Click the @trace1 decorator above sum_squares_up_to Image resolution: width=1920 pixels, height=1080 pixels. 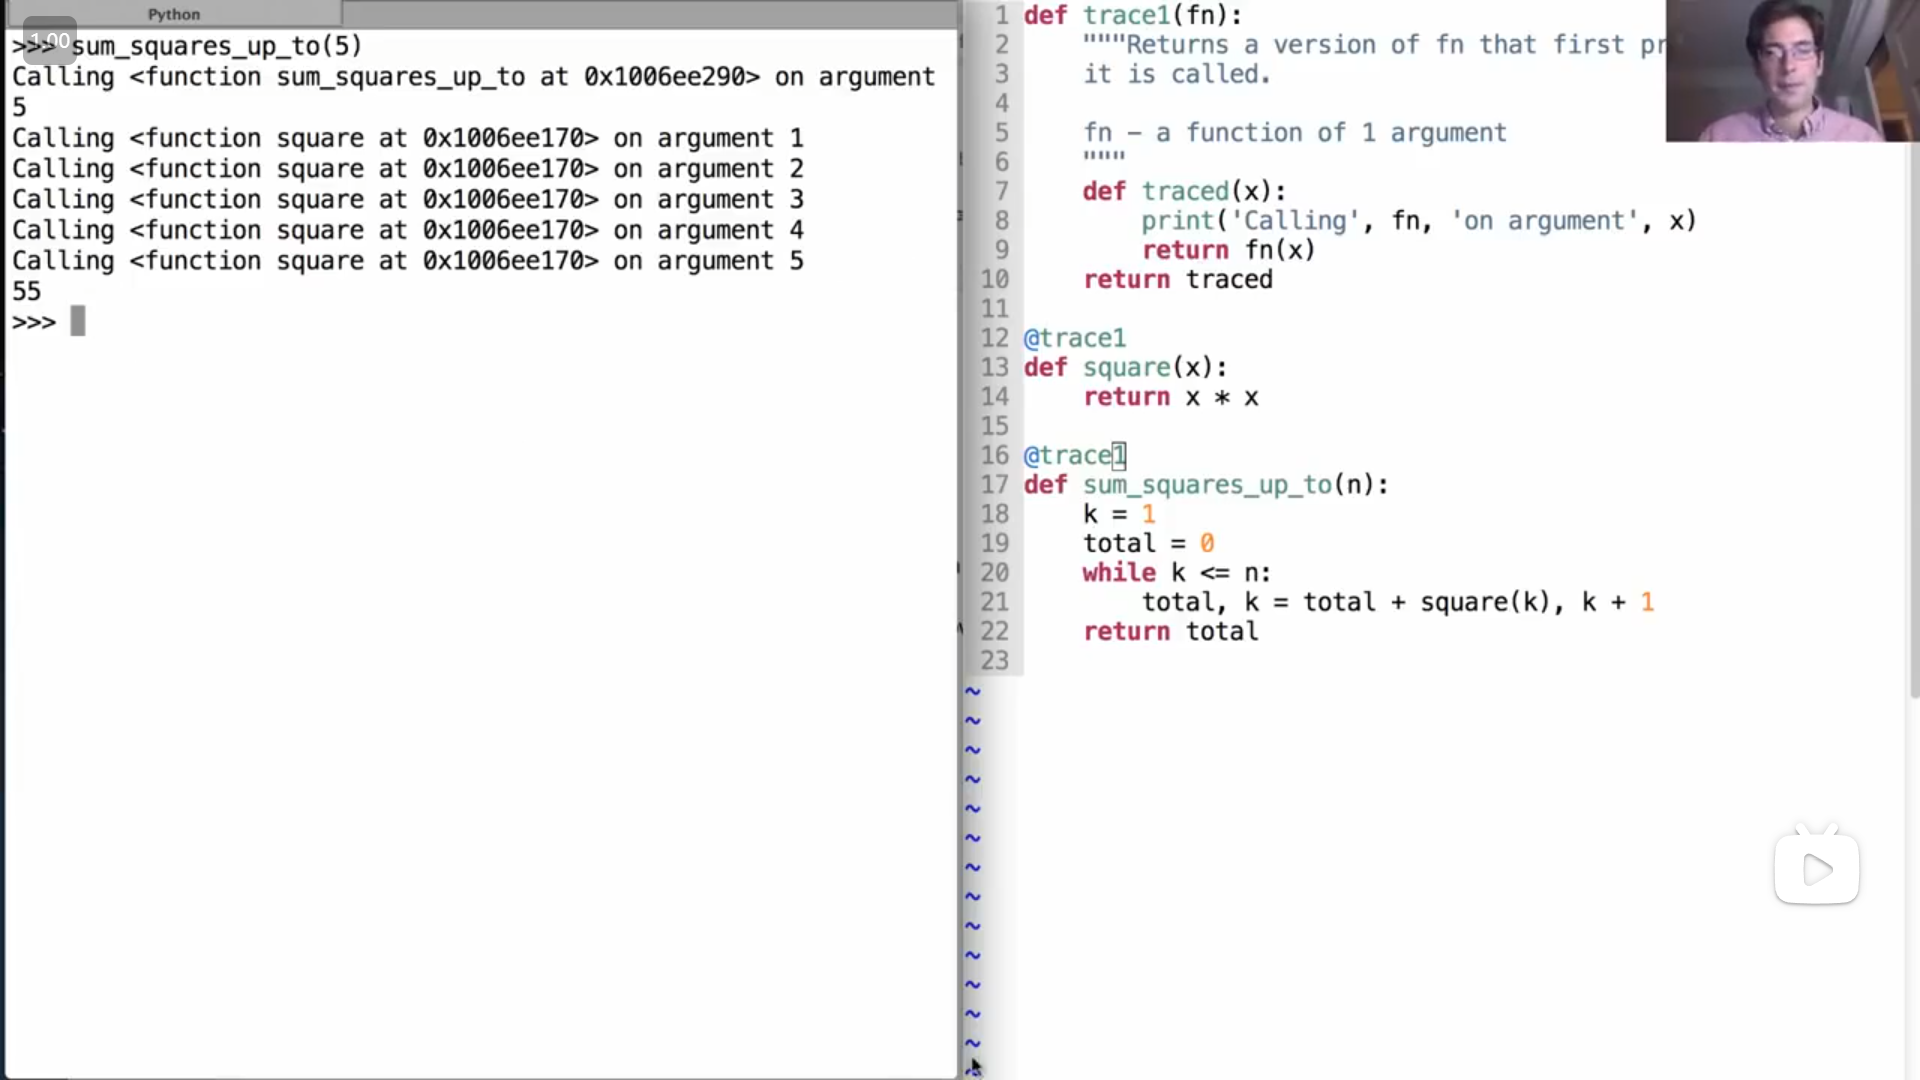[1075, 456]
